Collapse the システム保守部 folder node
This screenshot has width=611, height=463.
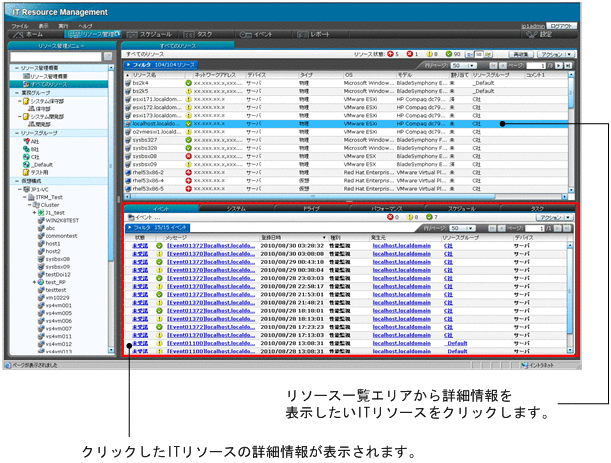pyautogui.click(x=20, y=101)
